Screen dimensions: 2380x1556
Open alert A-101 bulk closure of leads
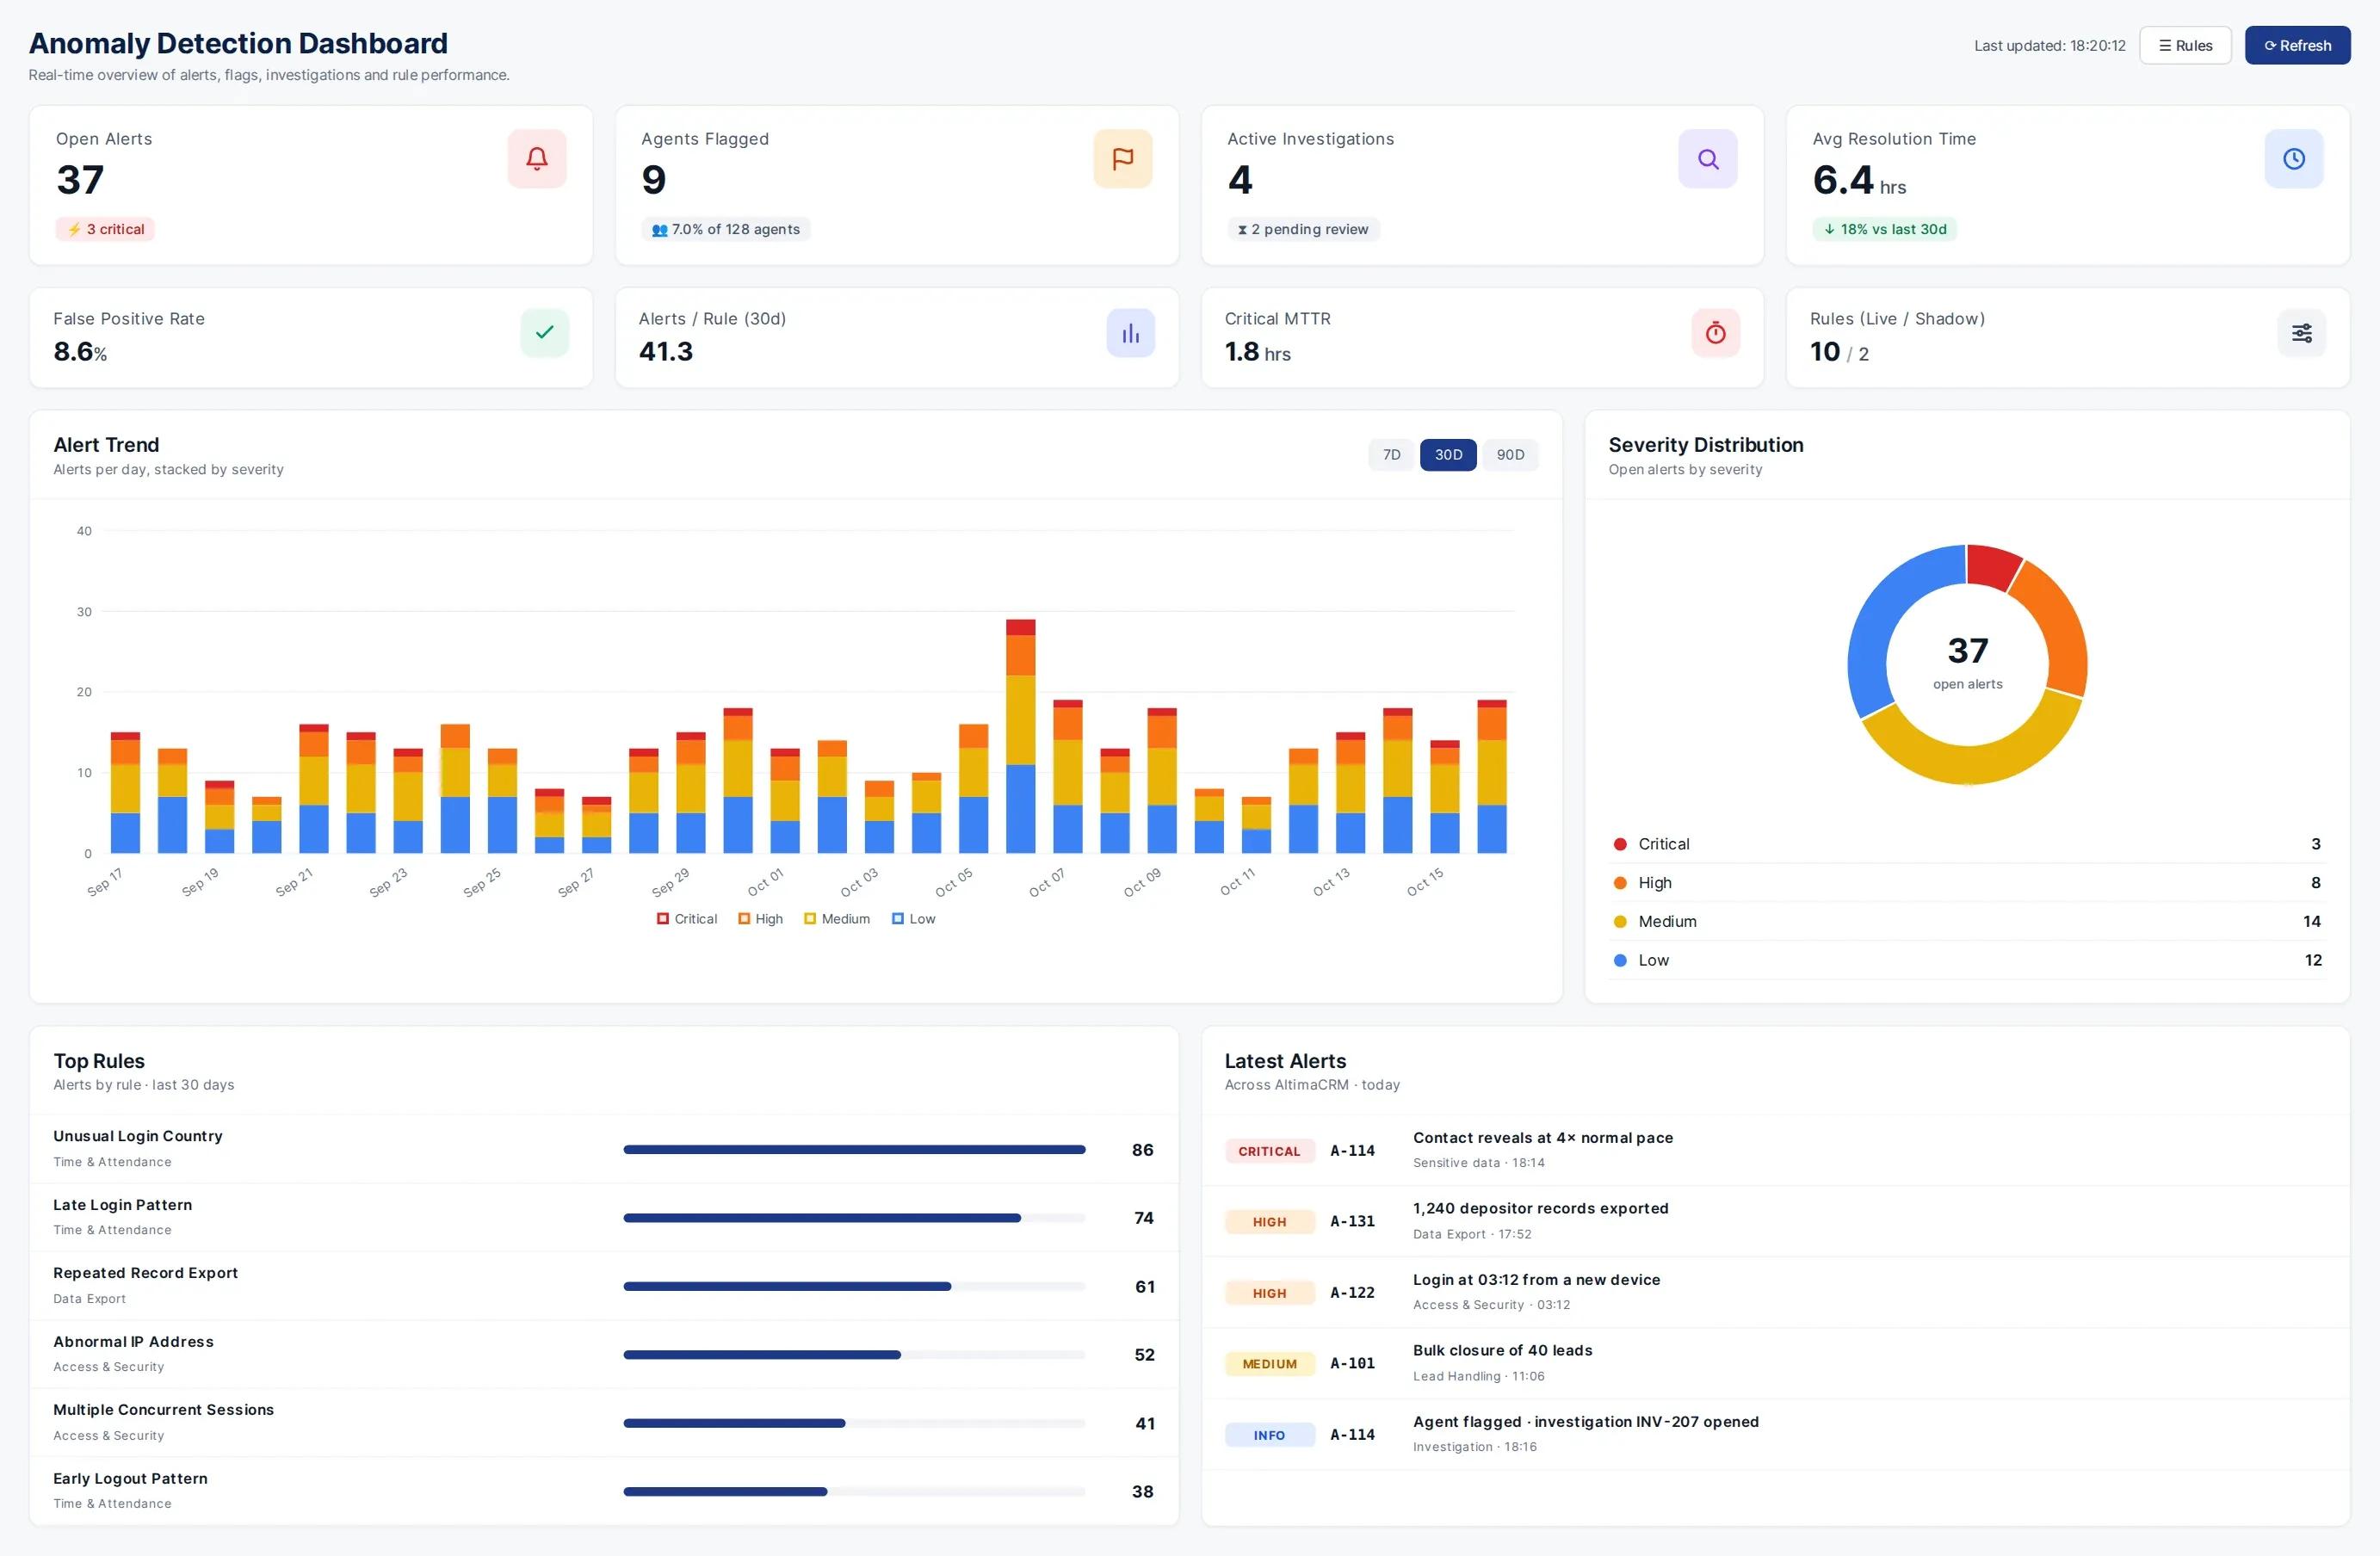1775,1363
